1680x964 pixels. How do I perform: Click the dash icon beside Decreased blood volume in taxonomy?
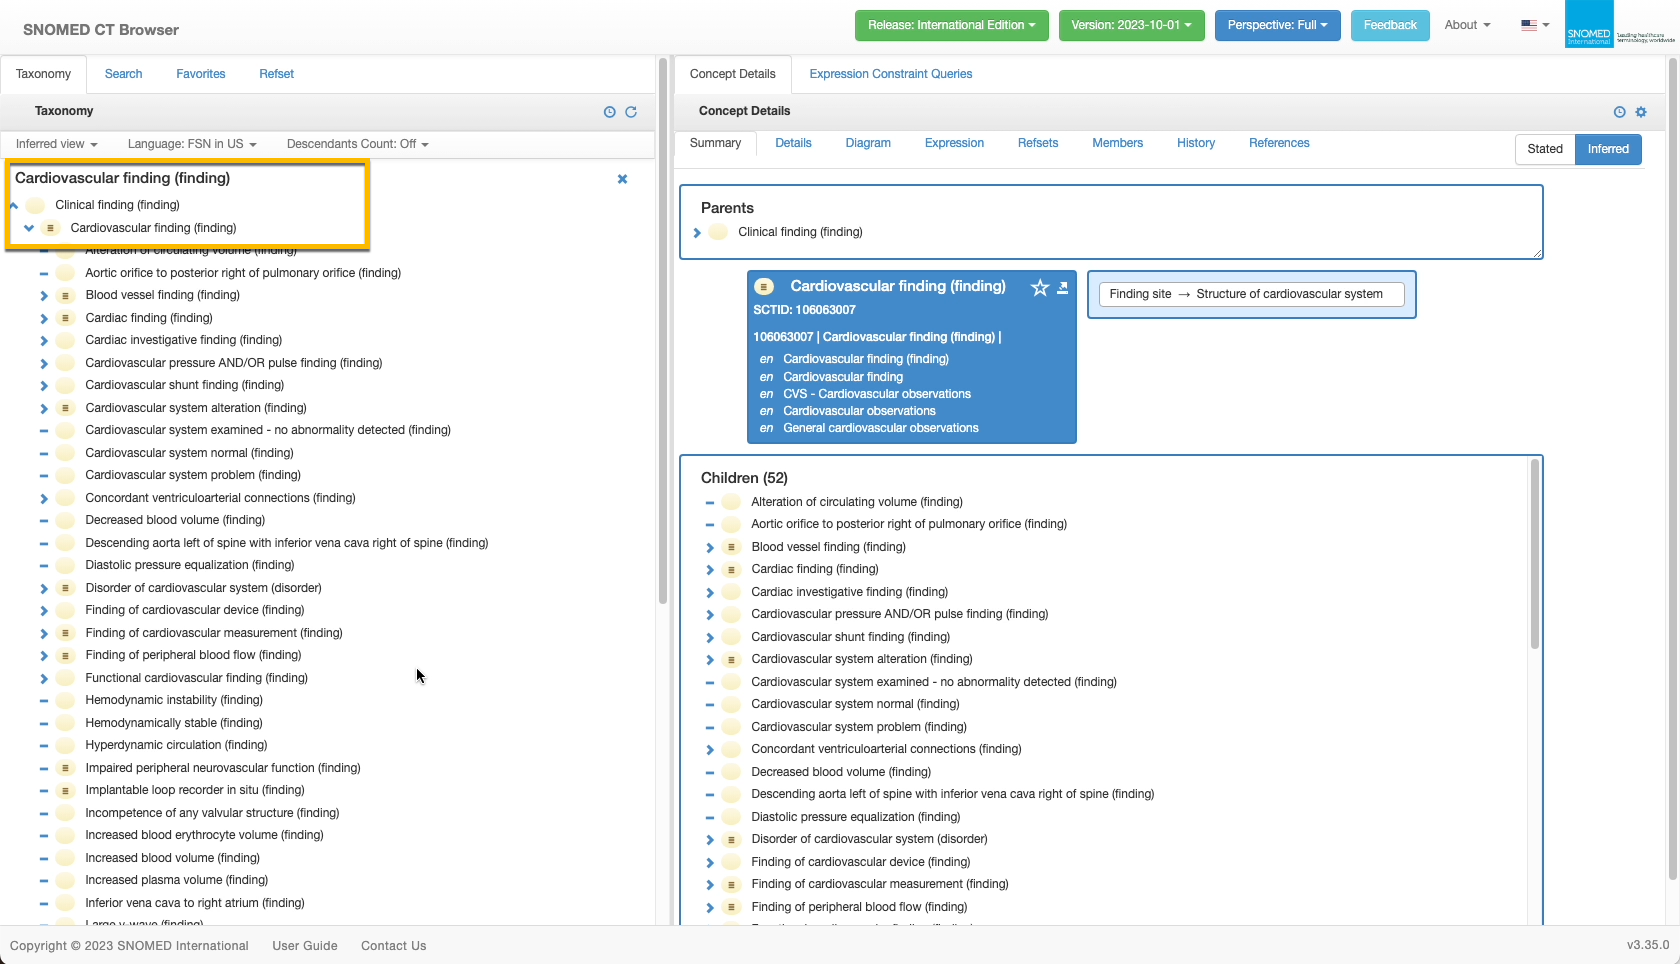tap(43, 520)
